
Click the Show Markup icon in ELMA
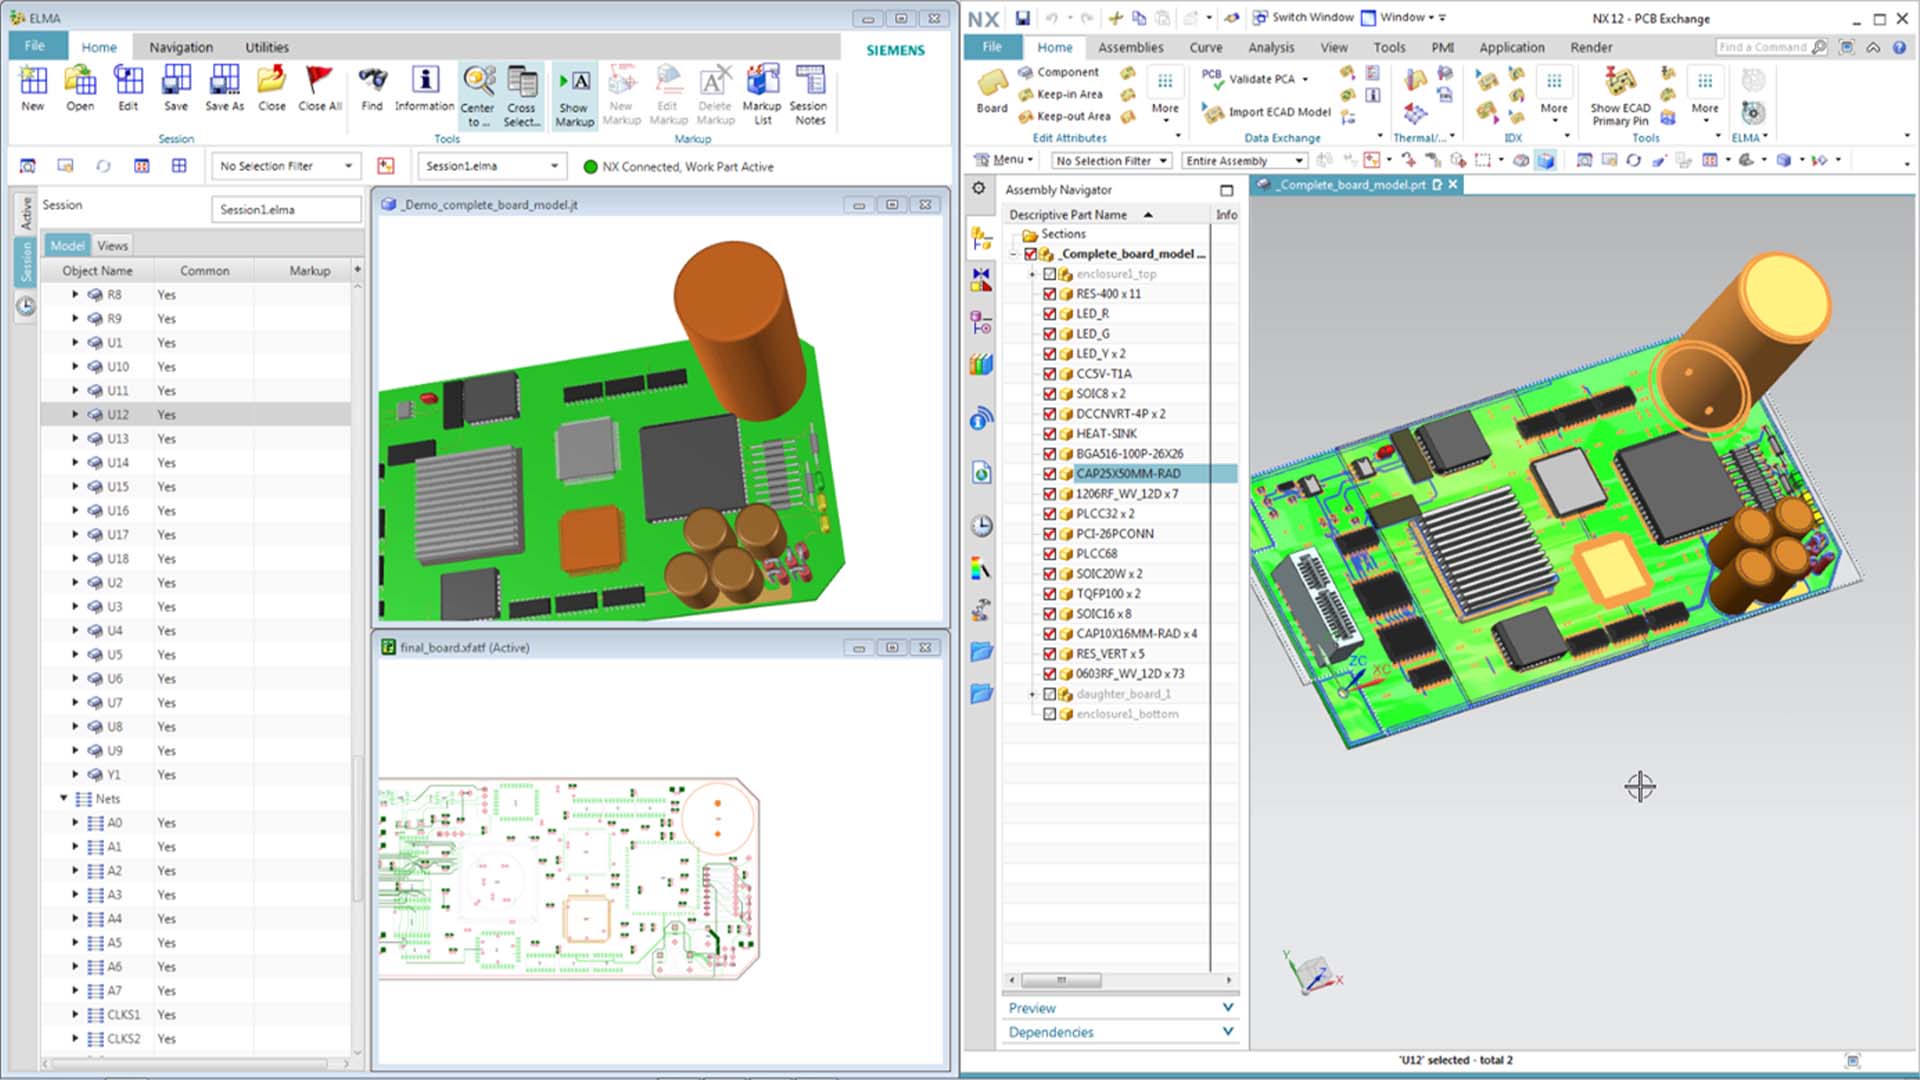click(x=574, y=83)
